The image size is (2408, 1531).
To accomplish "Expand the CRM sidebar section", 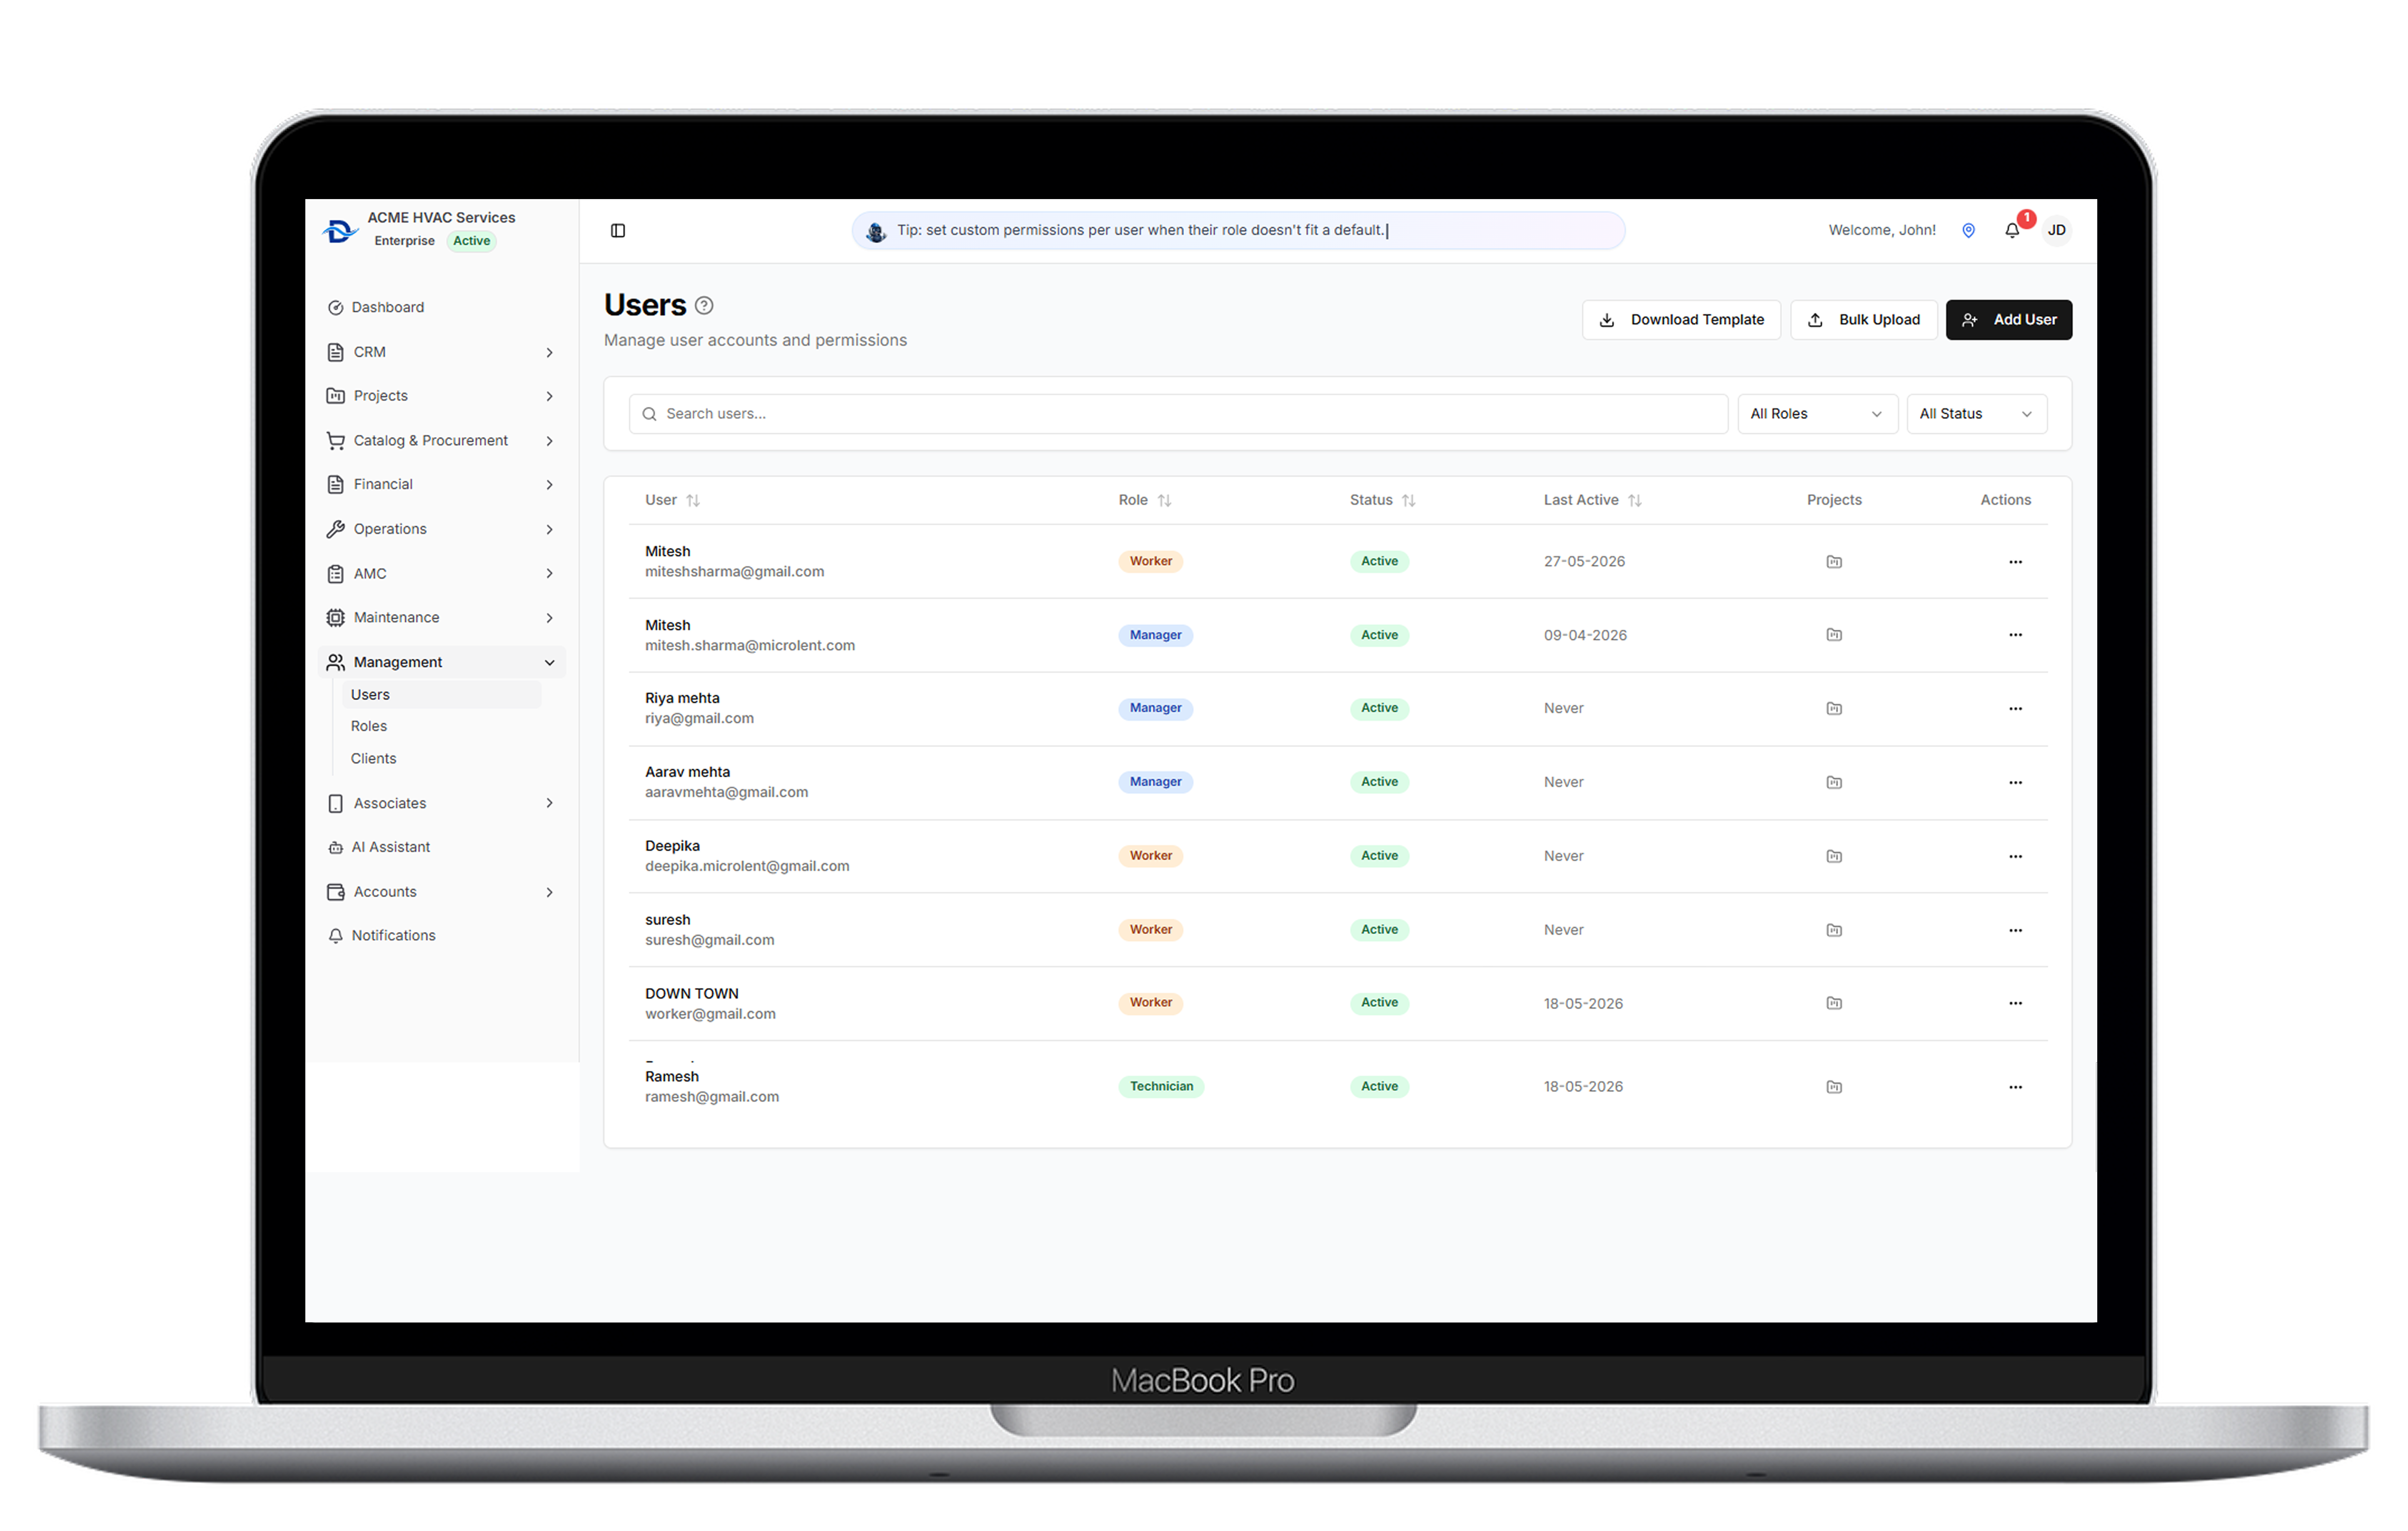I will [441, 352].
